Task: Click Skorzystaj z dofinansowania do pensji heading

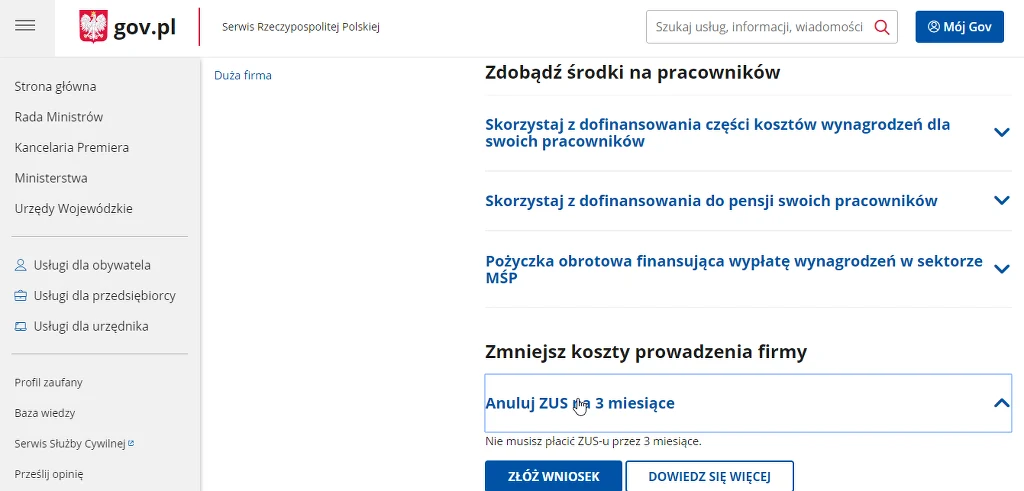Action: tap(711, 200)
